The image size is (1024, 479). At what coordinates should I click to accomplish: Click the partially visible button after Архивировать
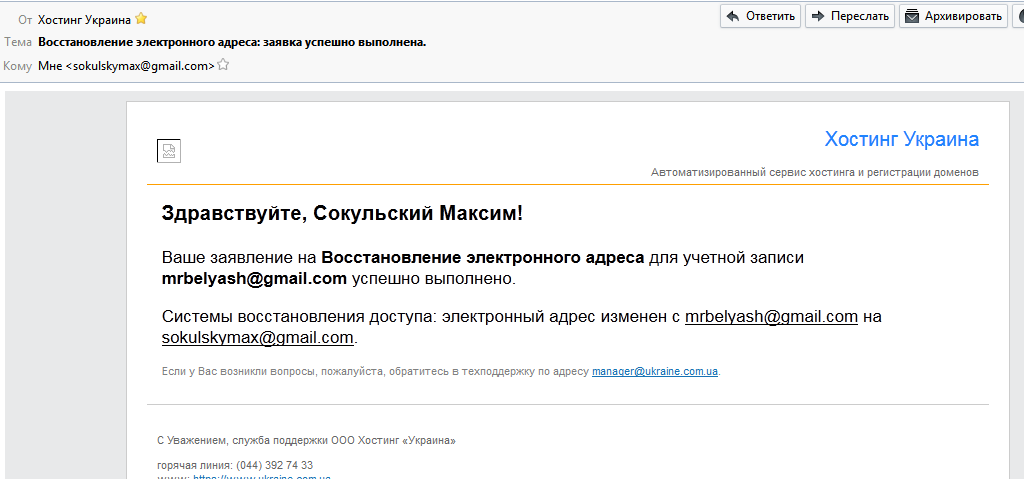[1017, 16]
